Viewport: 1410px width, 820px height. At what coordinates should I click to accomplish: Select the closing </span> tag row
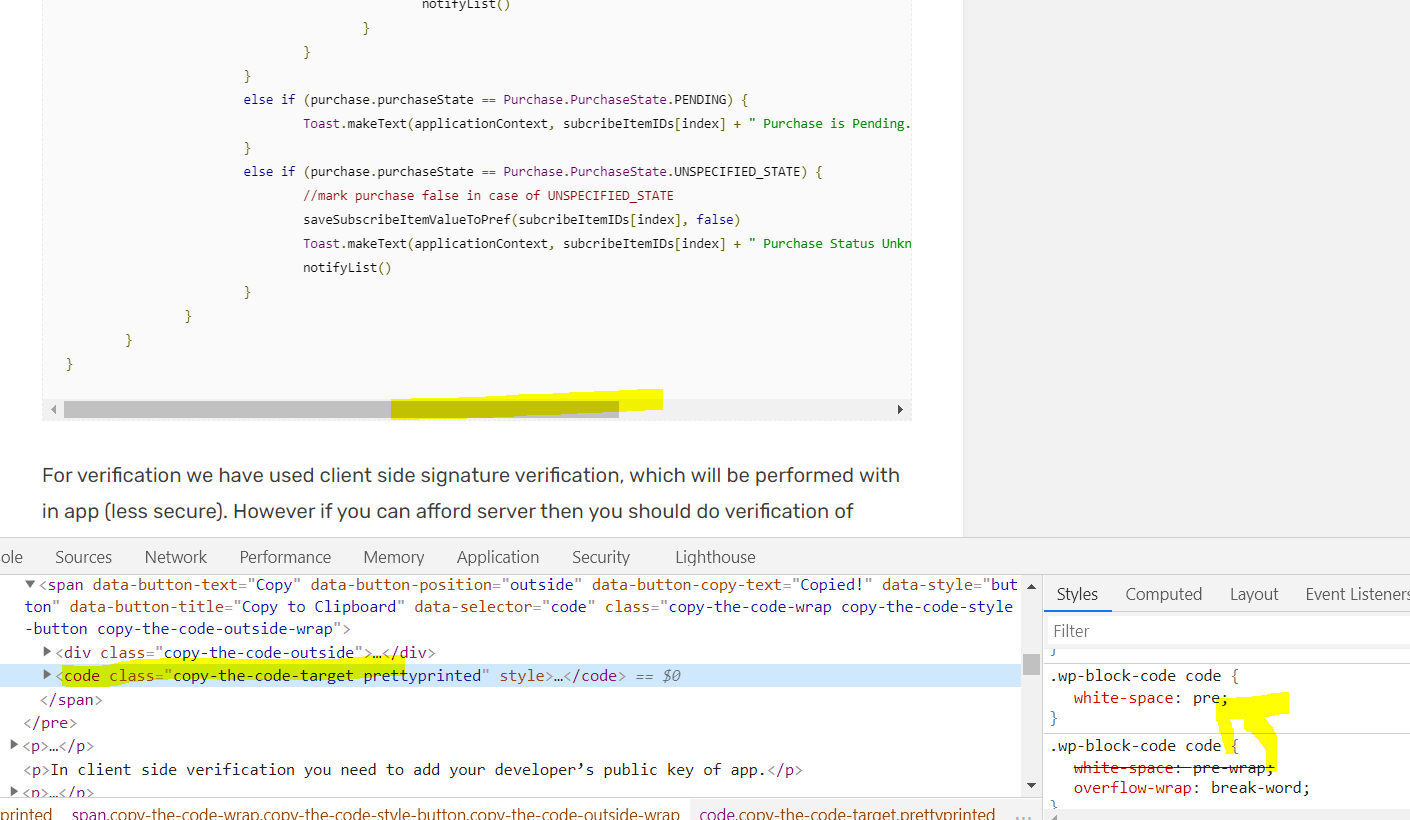coord(71,699)
